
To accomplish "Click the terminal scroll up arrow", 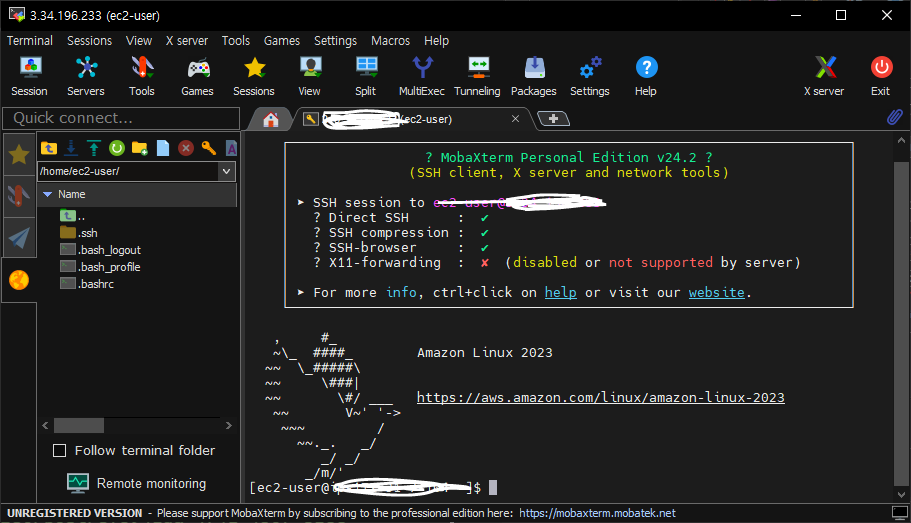I will [901, 140].
